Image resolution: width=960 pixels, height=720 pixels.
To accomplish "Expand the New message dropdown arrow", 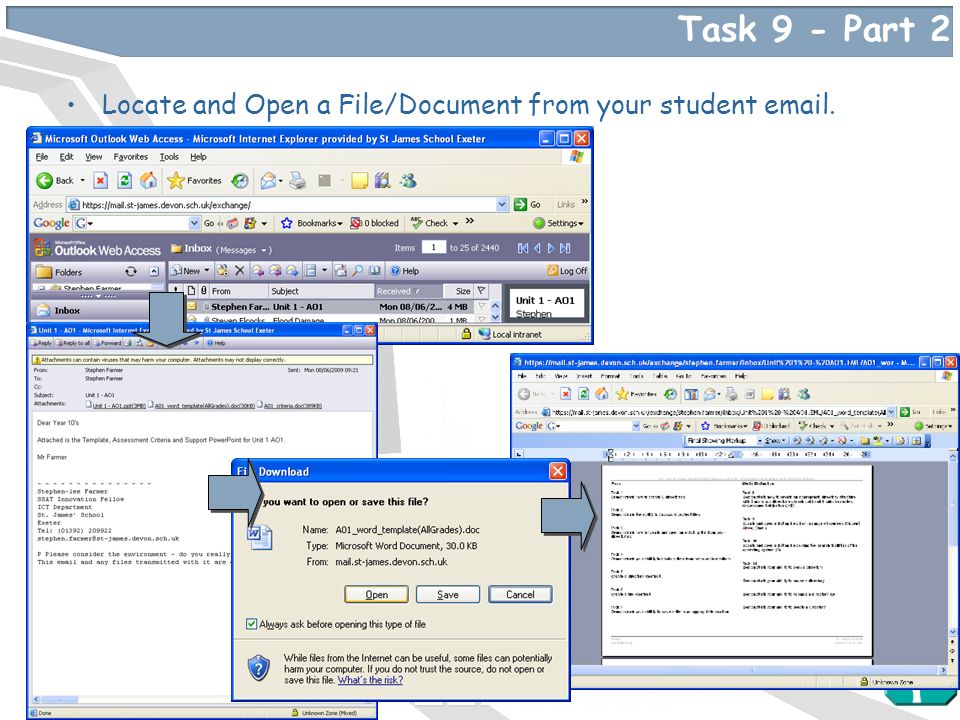I will pyautogui.click(x=207, y=271).
